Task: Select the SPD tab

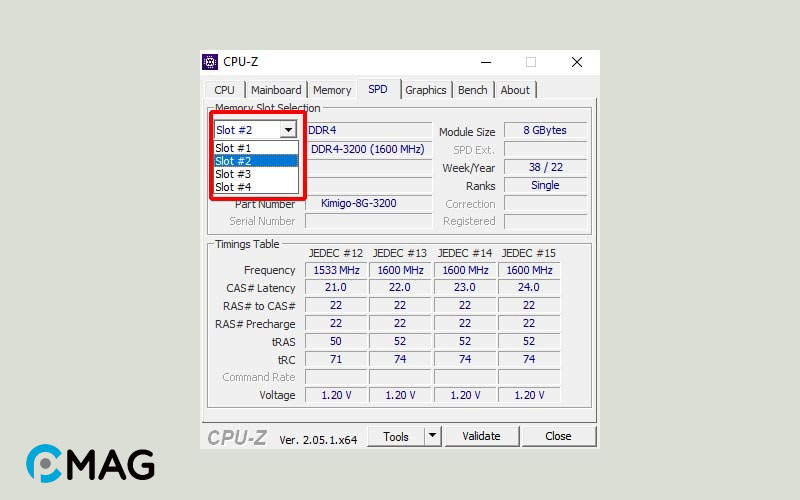Action: coord(378,89)
